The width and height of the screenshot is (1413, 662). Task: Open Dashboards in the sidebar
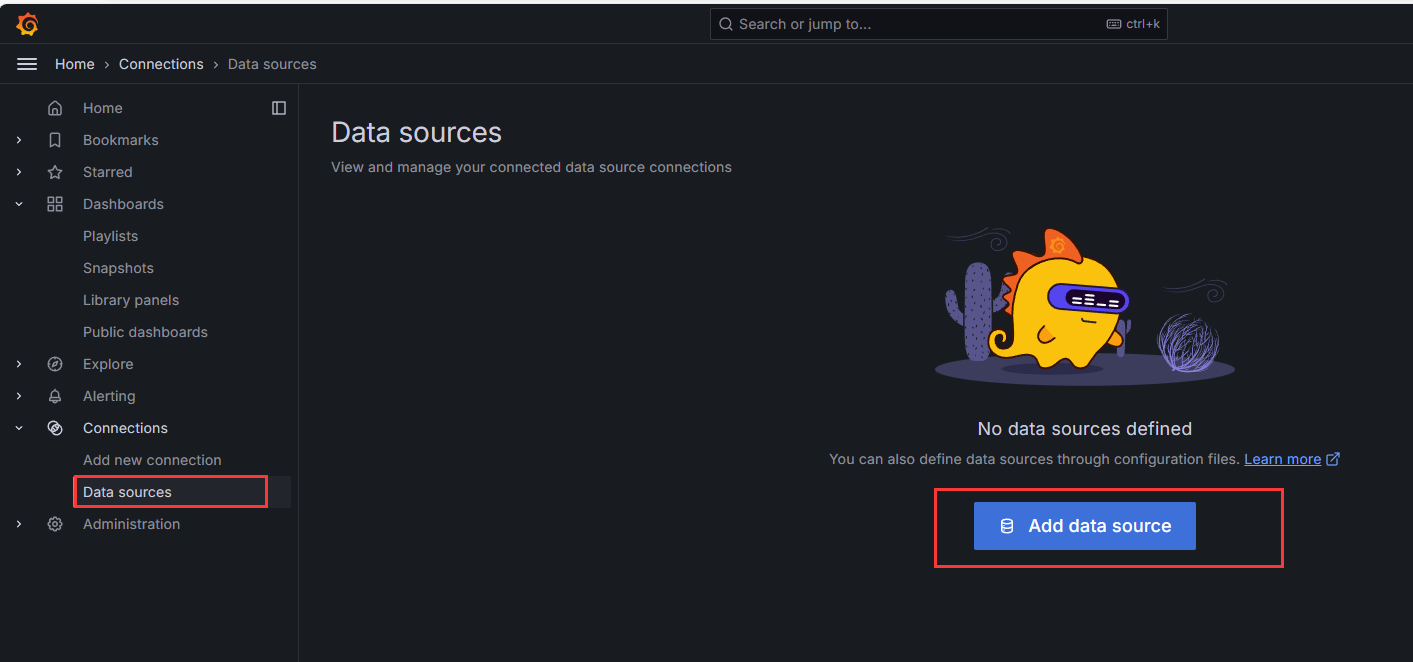tap(123, 204)
